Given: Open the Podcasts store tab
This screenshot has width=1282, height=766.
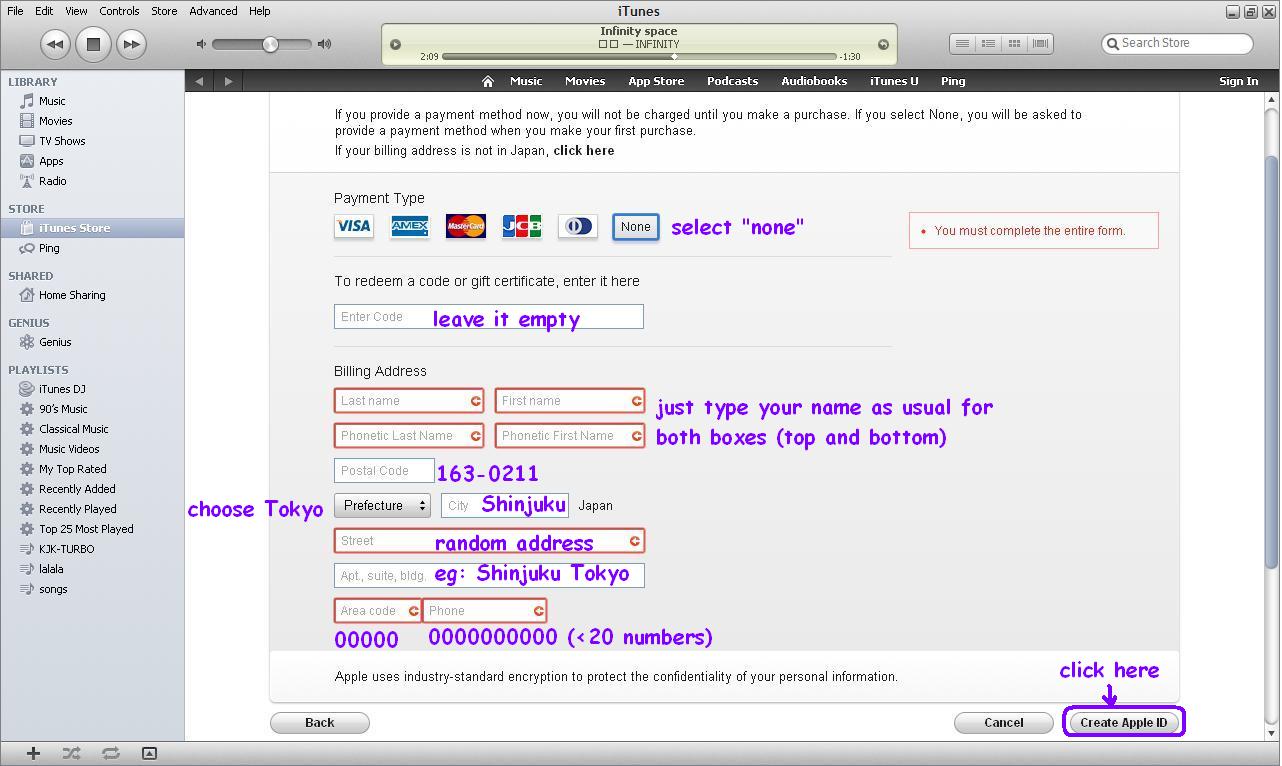Looking at the screenshot, I should tap(732, 81).
